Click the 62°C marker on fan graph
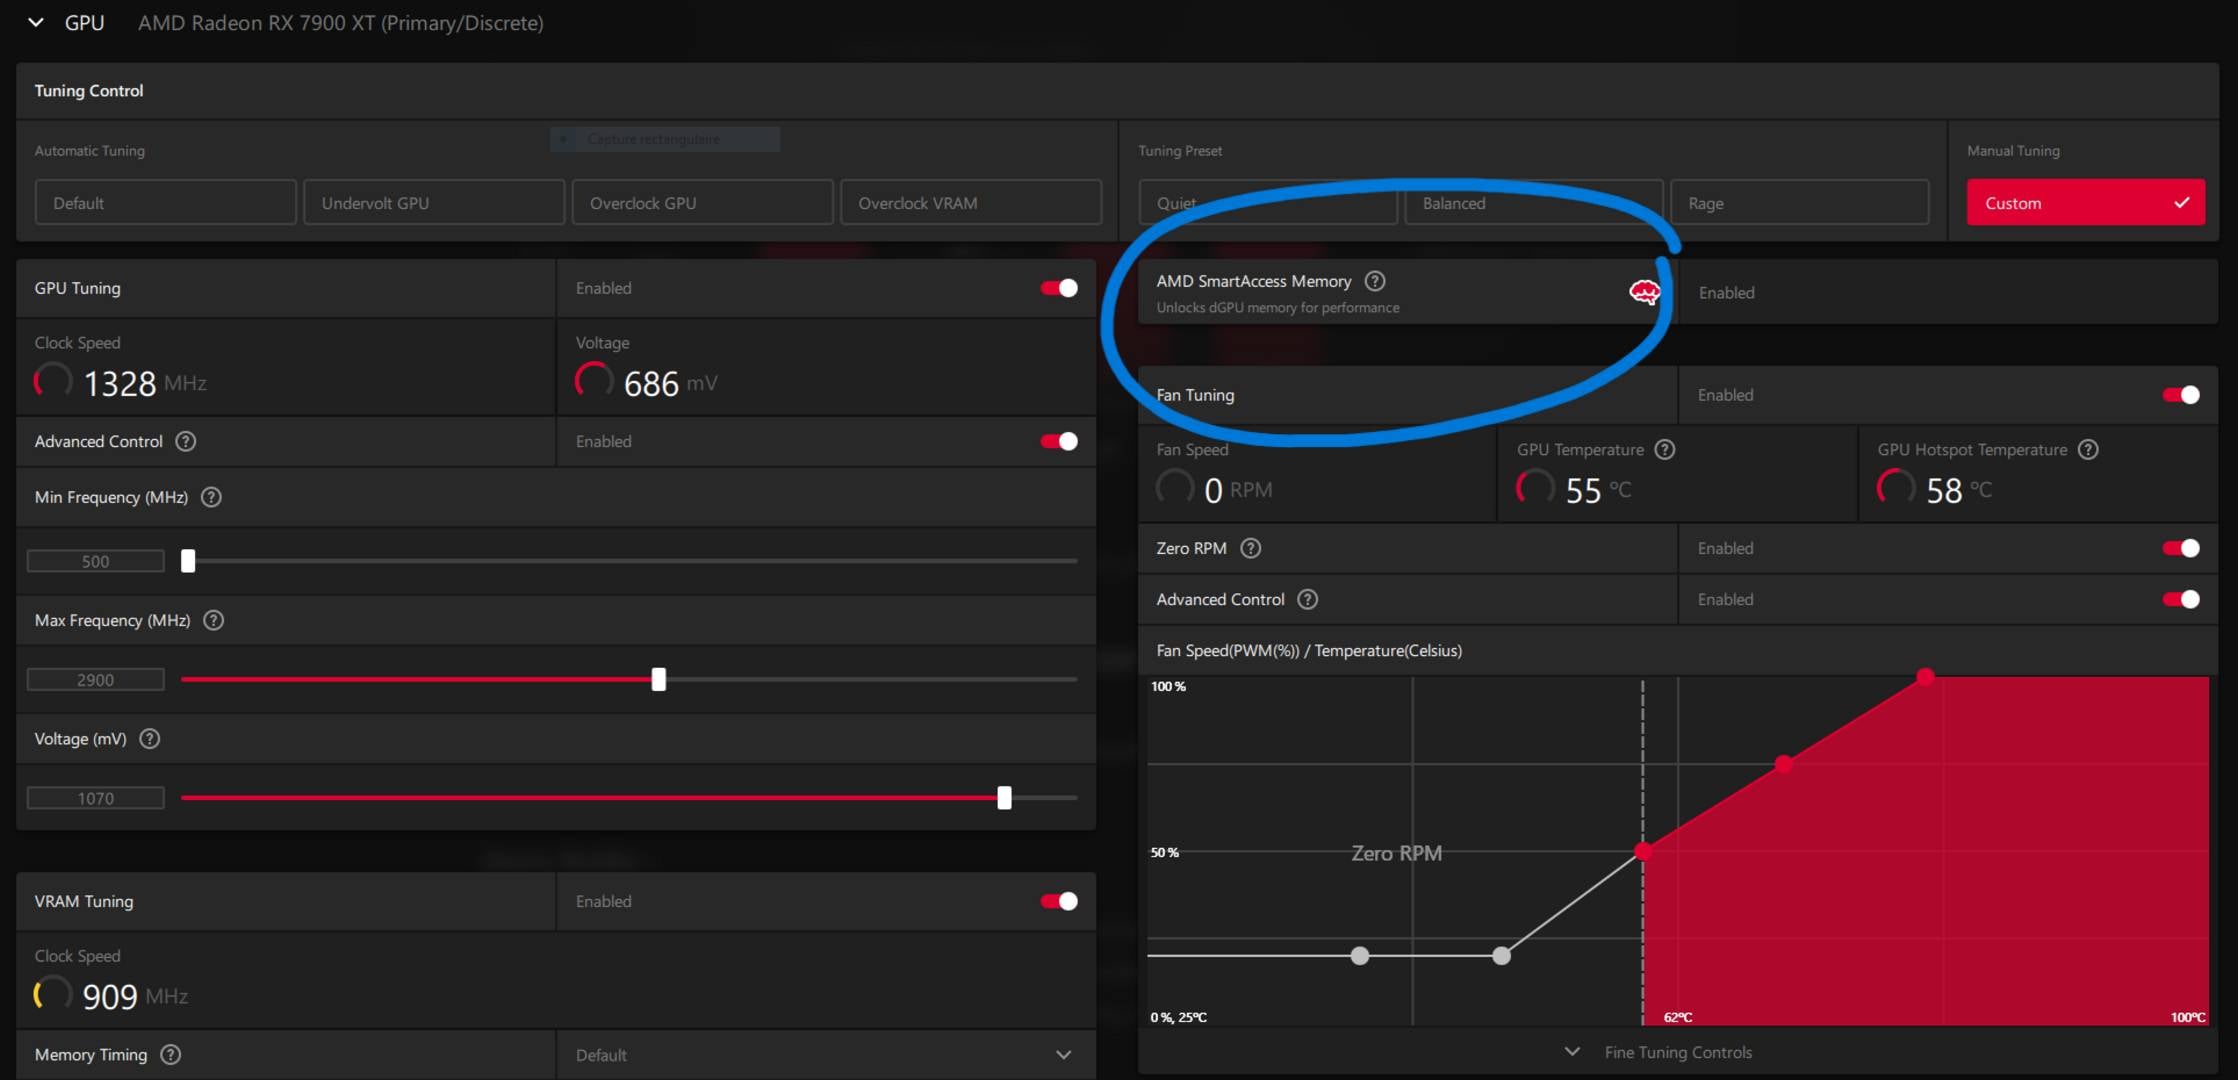The height and width of the screenshot is (1080, 2238). click(x=1678, y=1017)
